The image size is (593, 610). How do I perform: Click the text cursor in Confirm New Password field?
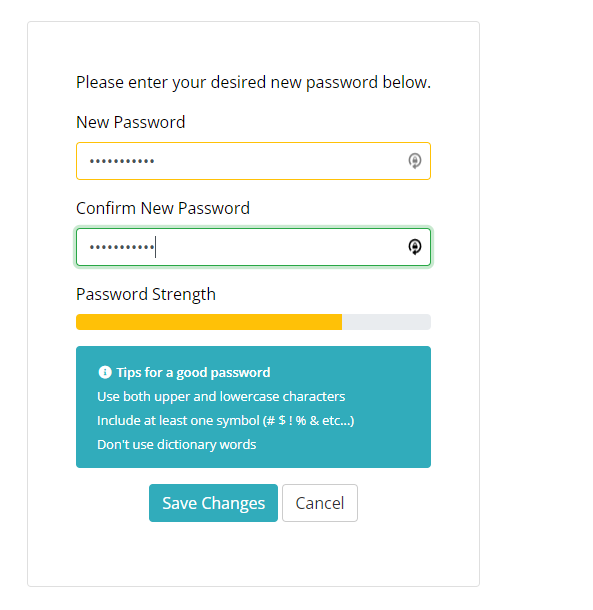(156, 247)
